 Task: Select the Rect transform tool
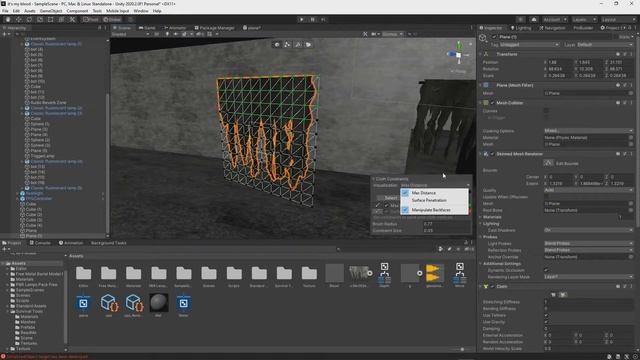51,19
